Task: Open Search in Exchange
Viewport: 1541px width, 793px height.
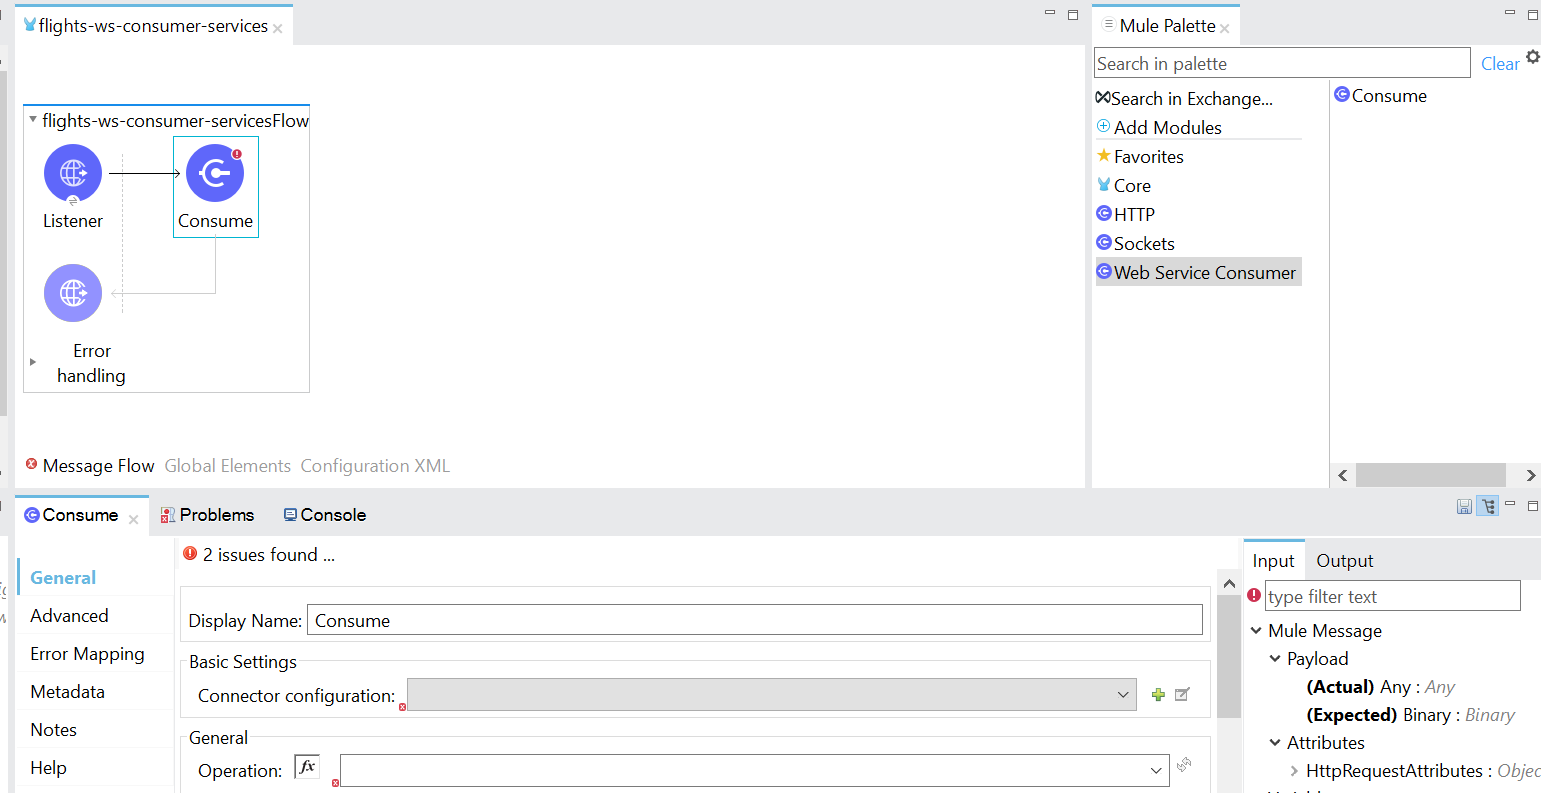Action: coord(1190,98)
